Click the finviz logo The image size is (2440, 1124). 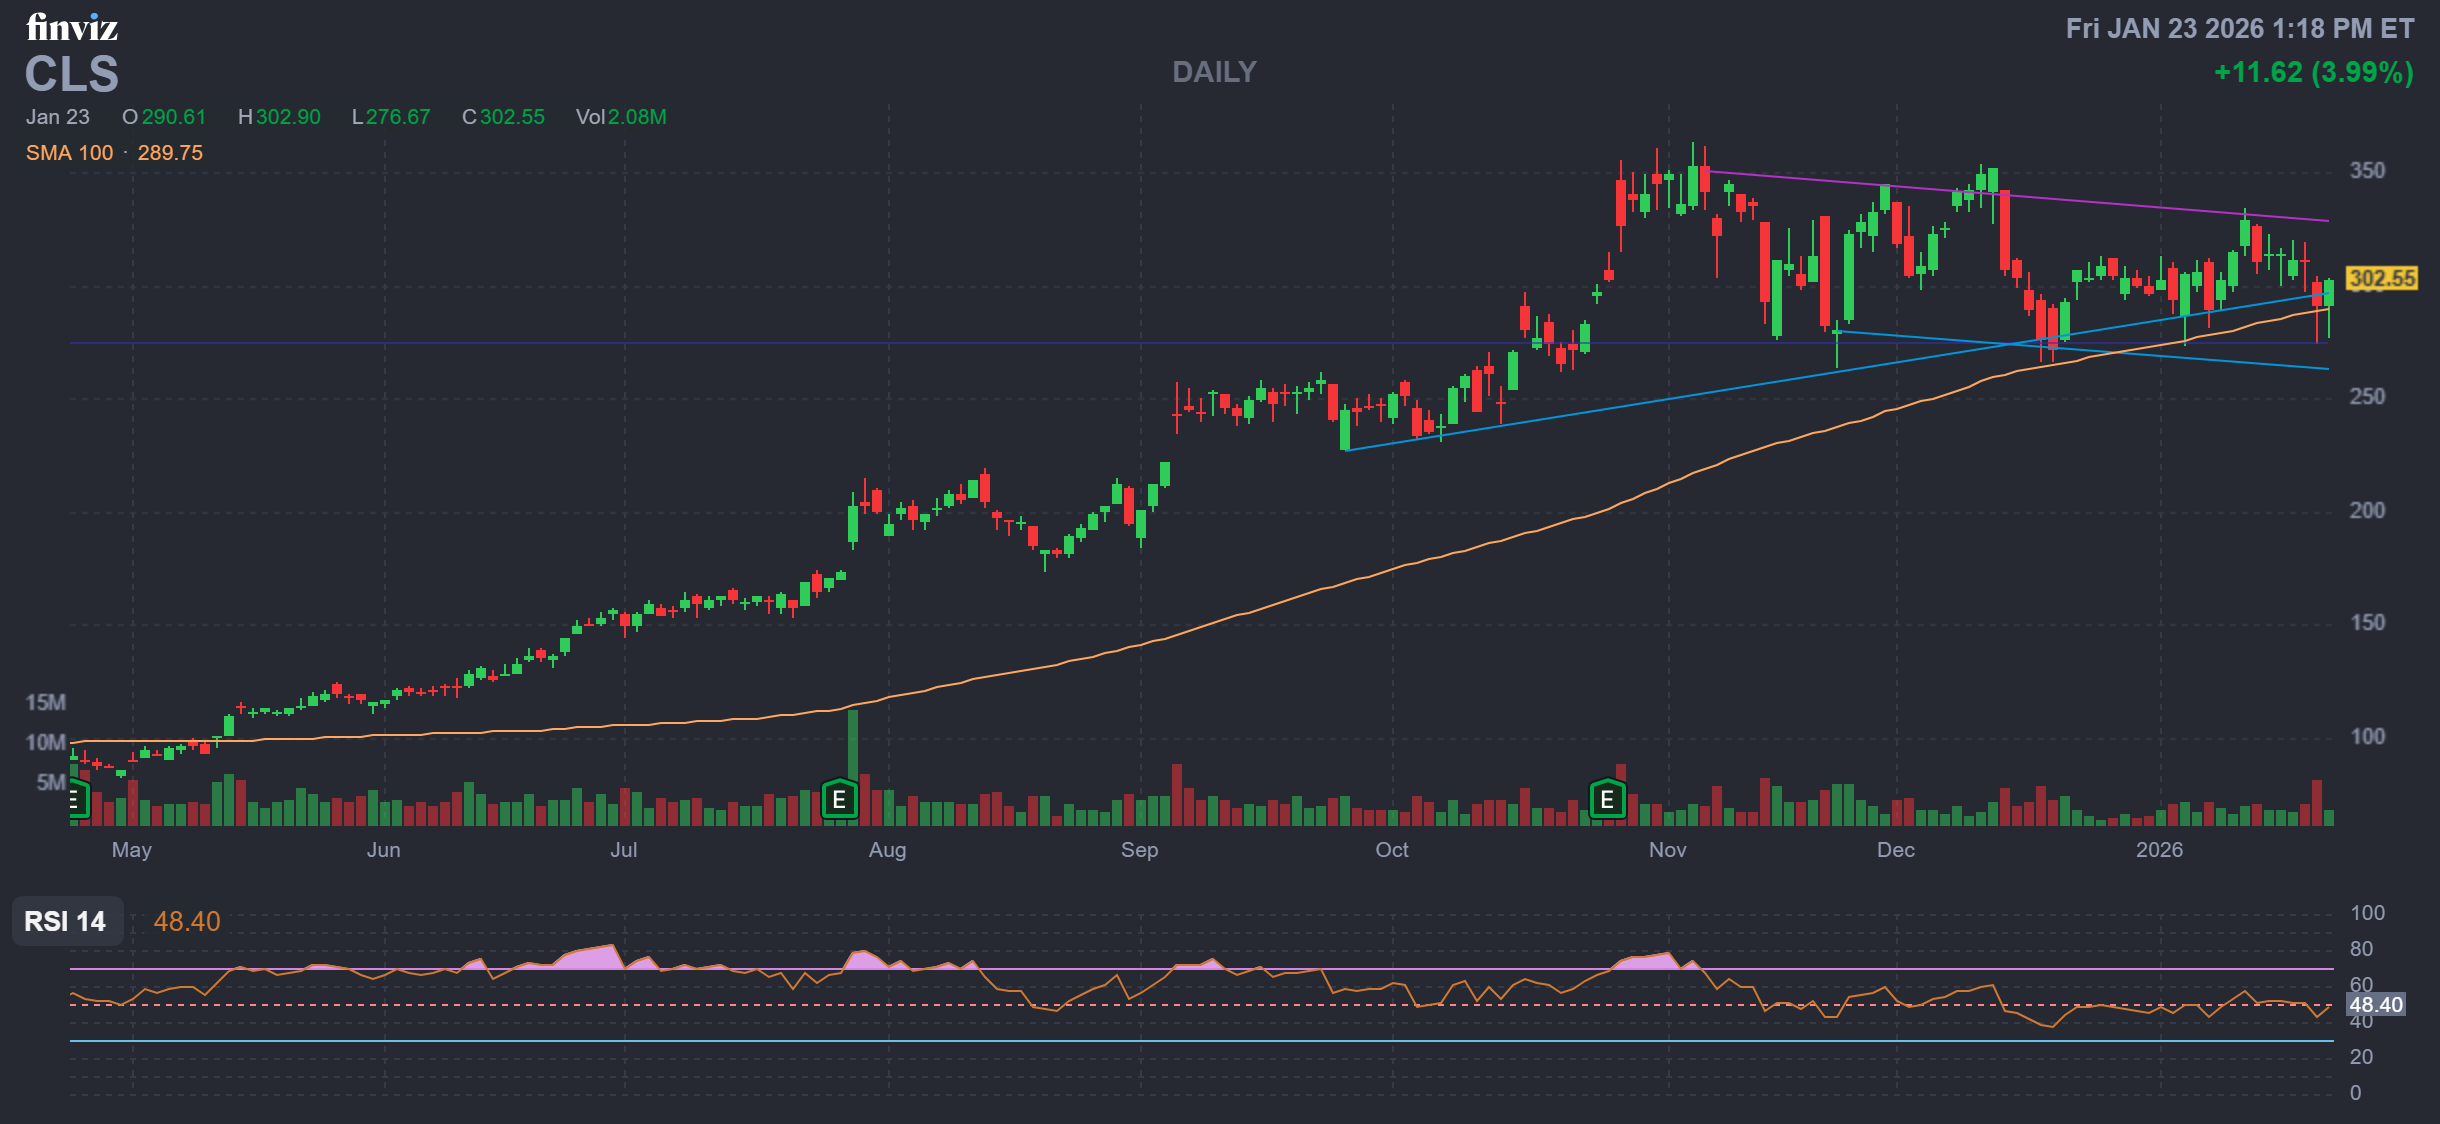click(72, 27)
